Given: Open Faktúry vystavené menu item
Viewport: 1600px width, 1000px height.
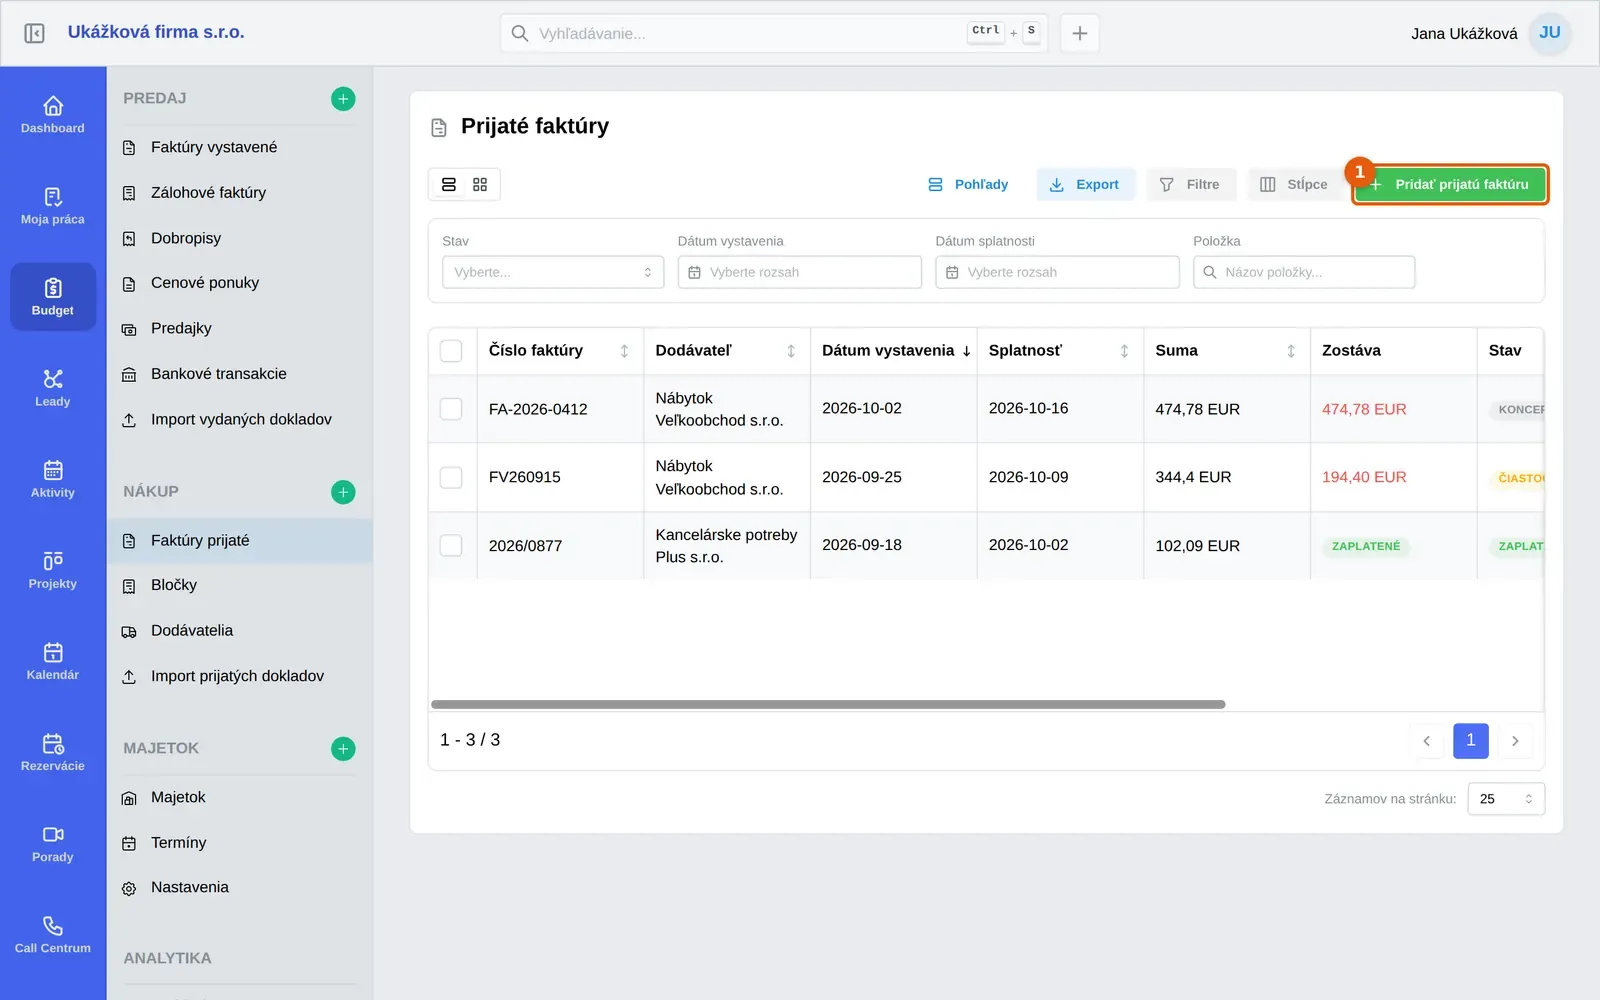Looking at the screenshot, I should pyautogui.click(x=240, y=147).
